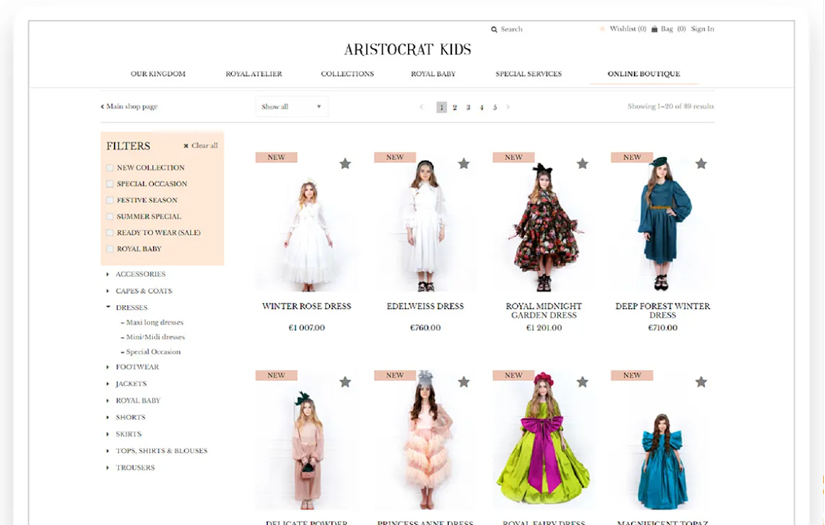Click the Winter Rose Dress title
The width and height of the screenshot is (825, 525).
tap(307, 307)
